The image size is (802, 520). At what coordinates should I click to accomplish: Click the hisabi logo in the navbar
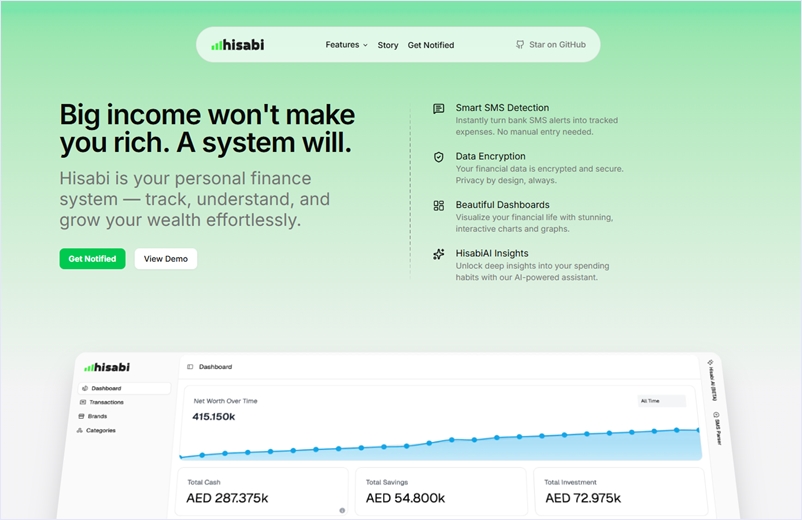pos(238,45)
